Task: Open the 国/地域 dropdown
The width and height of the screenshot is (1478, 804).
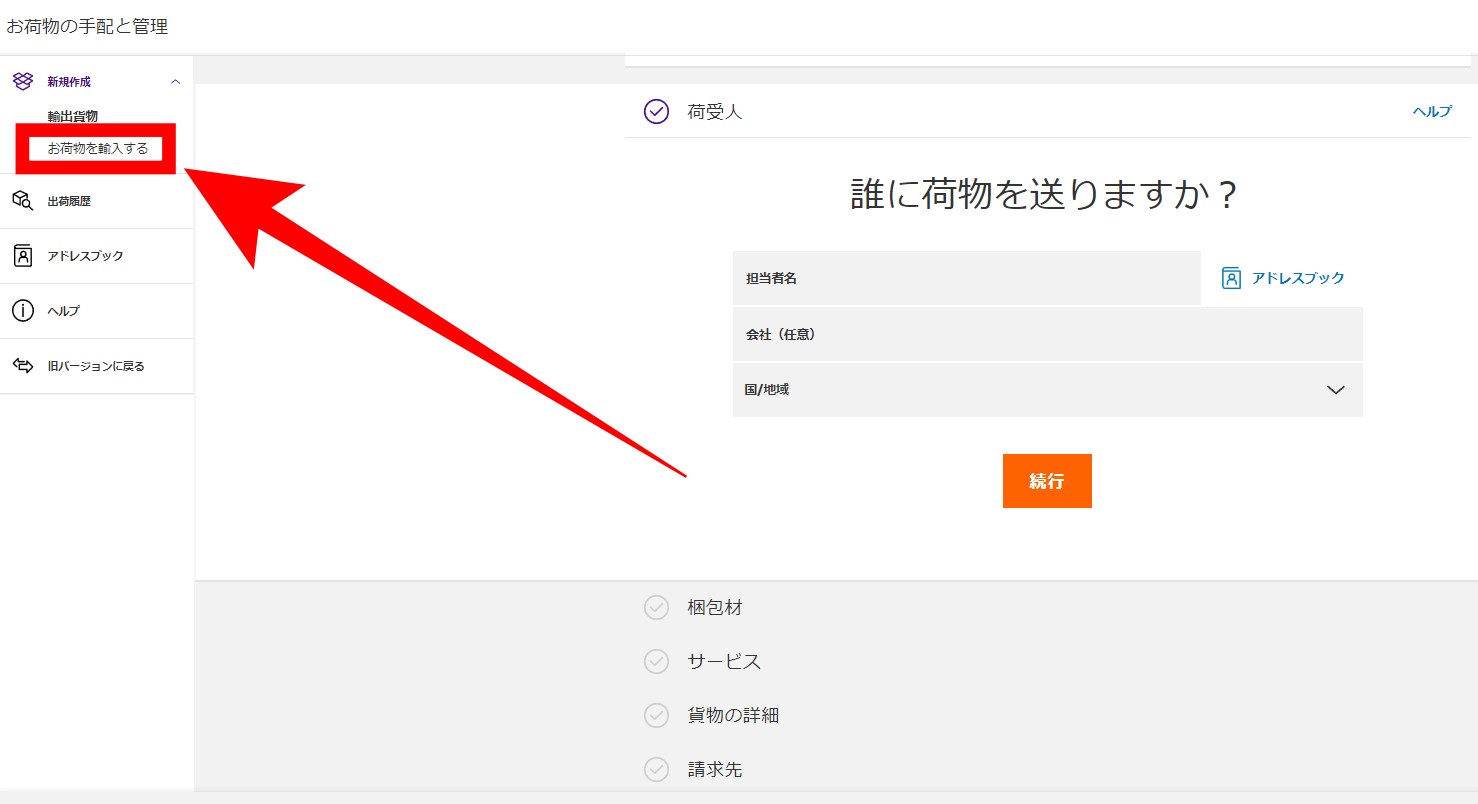Action: pos(1047,390)
